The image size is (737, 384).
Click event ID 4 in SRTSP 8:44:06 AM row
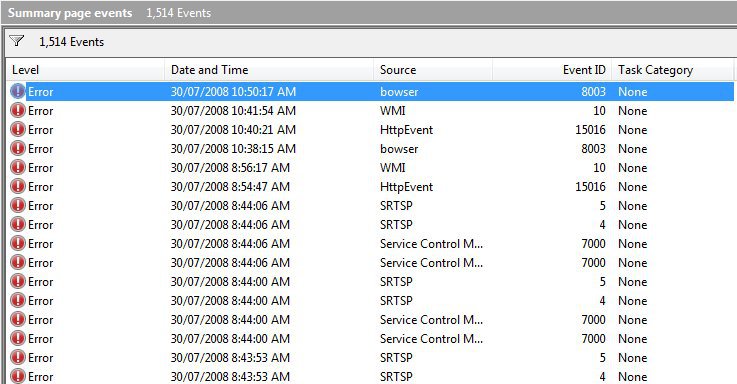coord(602,224)
